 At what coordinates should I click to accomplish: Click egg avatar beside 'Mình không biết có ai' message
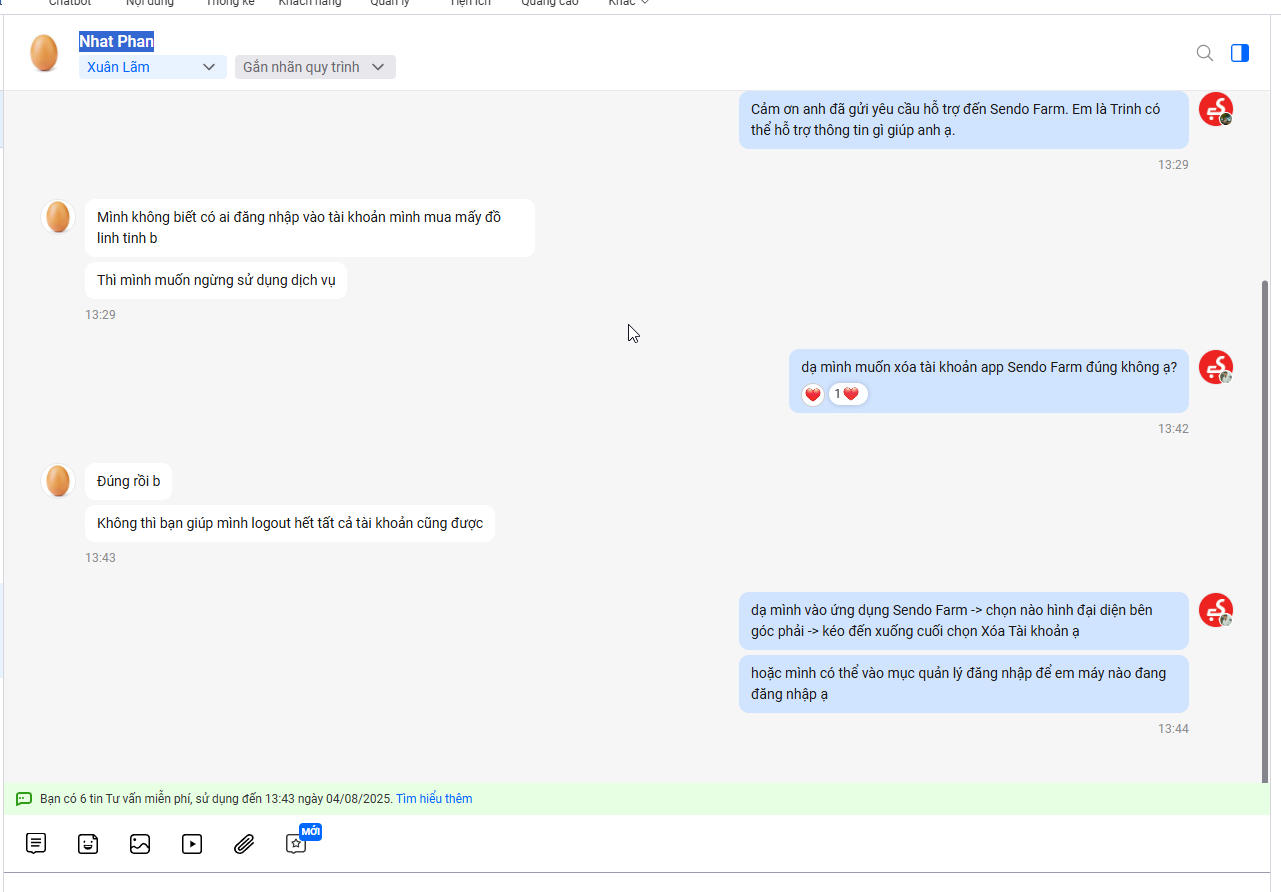[58, 217]
